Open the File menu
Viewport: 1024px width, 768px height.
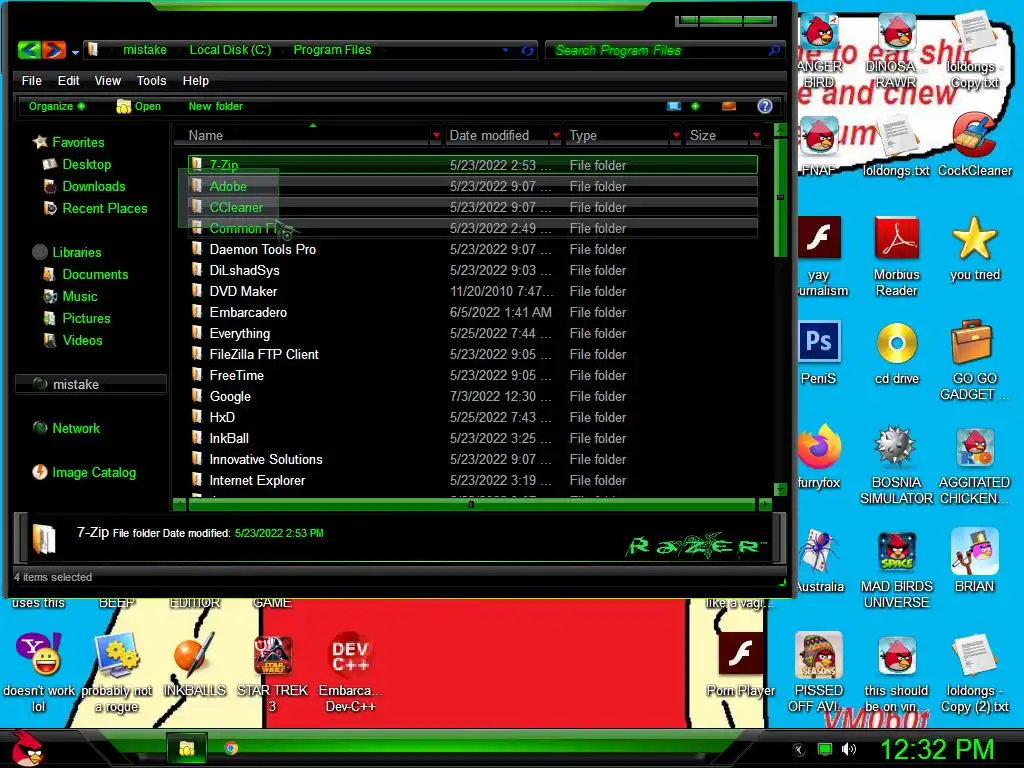[31, 81]
